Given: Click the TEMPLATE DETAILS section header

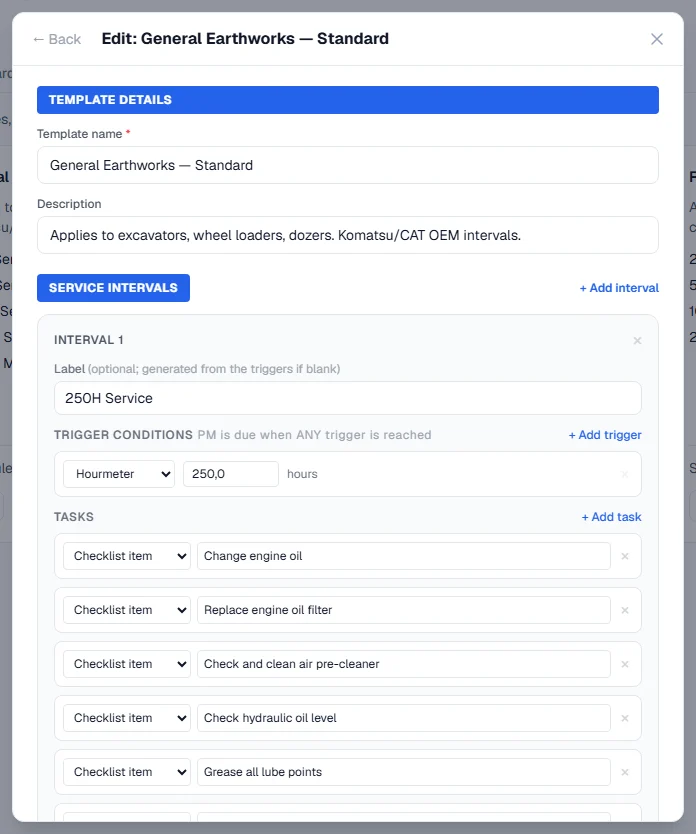Looking at the screenshot, I should 348,100.
